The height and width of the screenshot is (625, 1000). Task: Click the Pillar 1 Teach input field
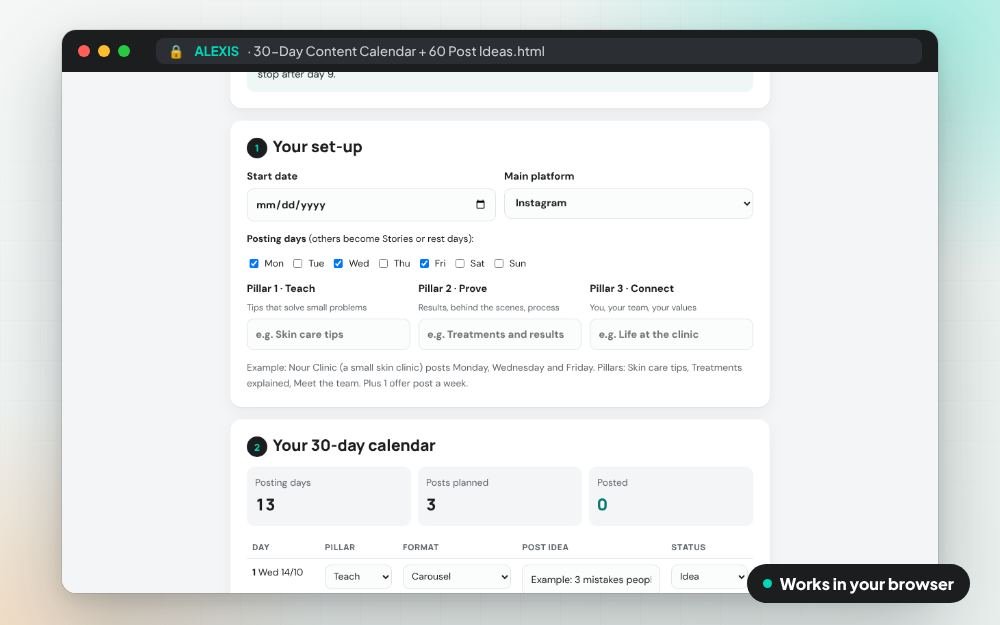[x=328, y=334]
